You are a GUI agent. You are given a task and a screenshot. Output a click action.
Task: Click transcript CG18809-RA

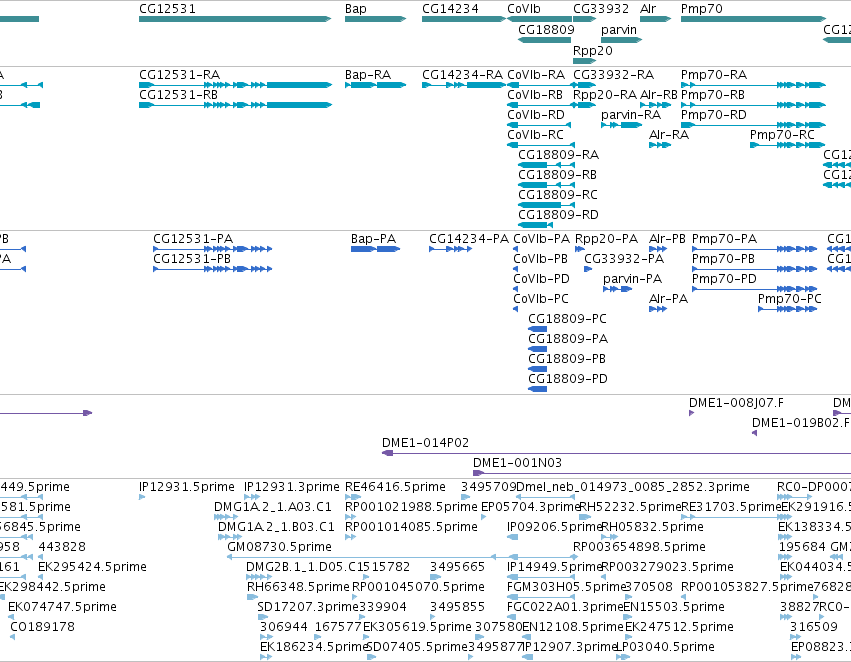558,155
